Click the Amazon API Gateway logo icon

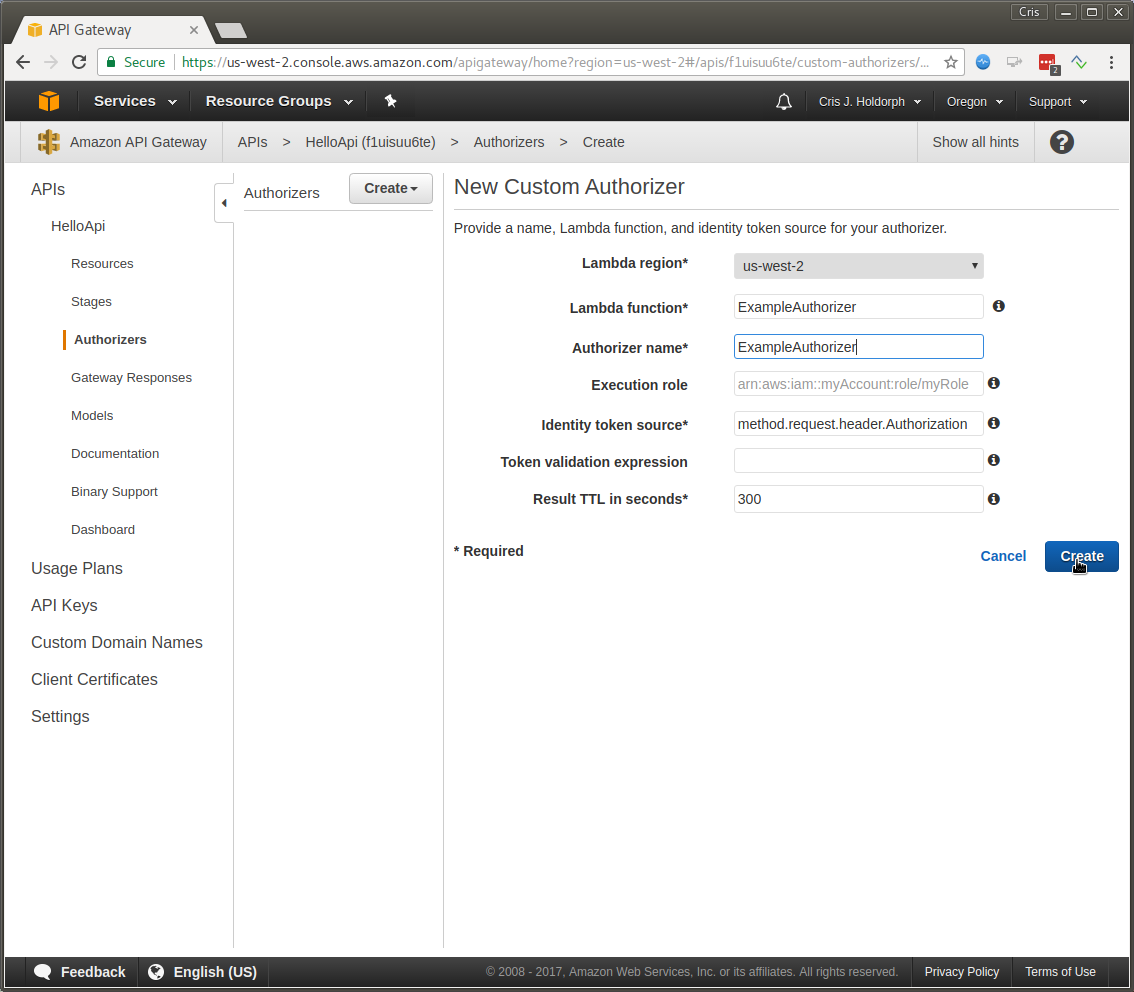click(48, 142)
